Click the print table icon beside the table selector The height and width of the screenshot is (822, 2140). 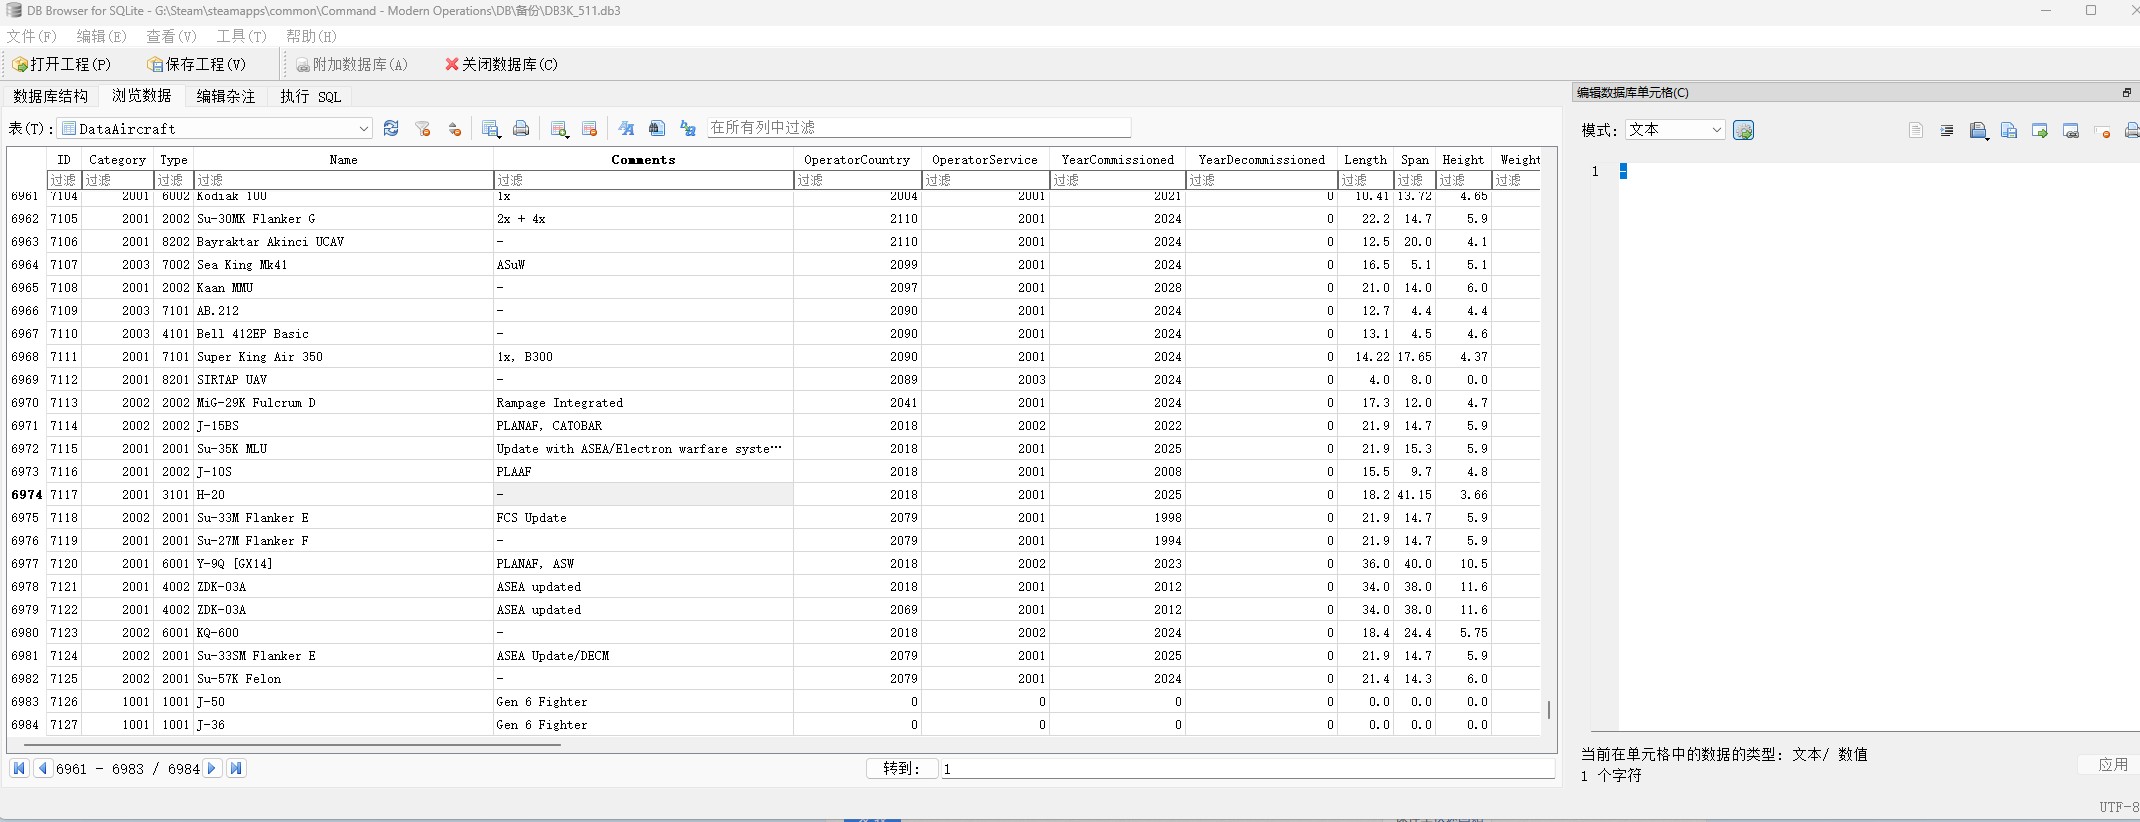pyautogui.click(x=521, y=128)
